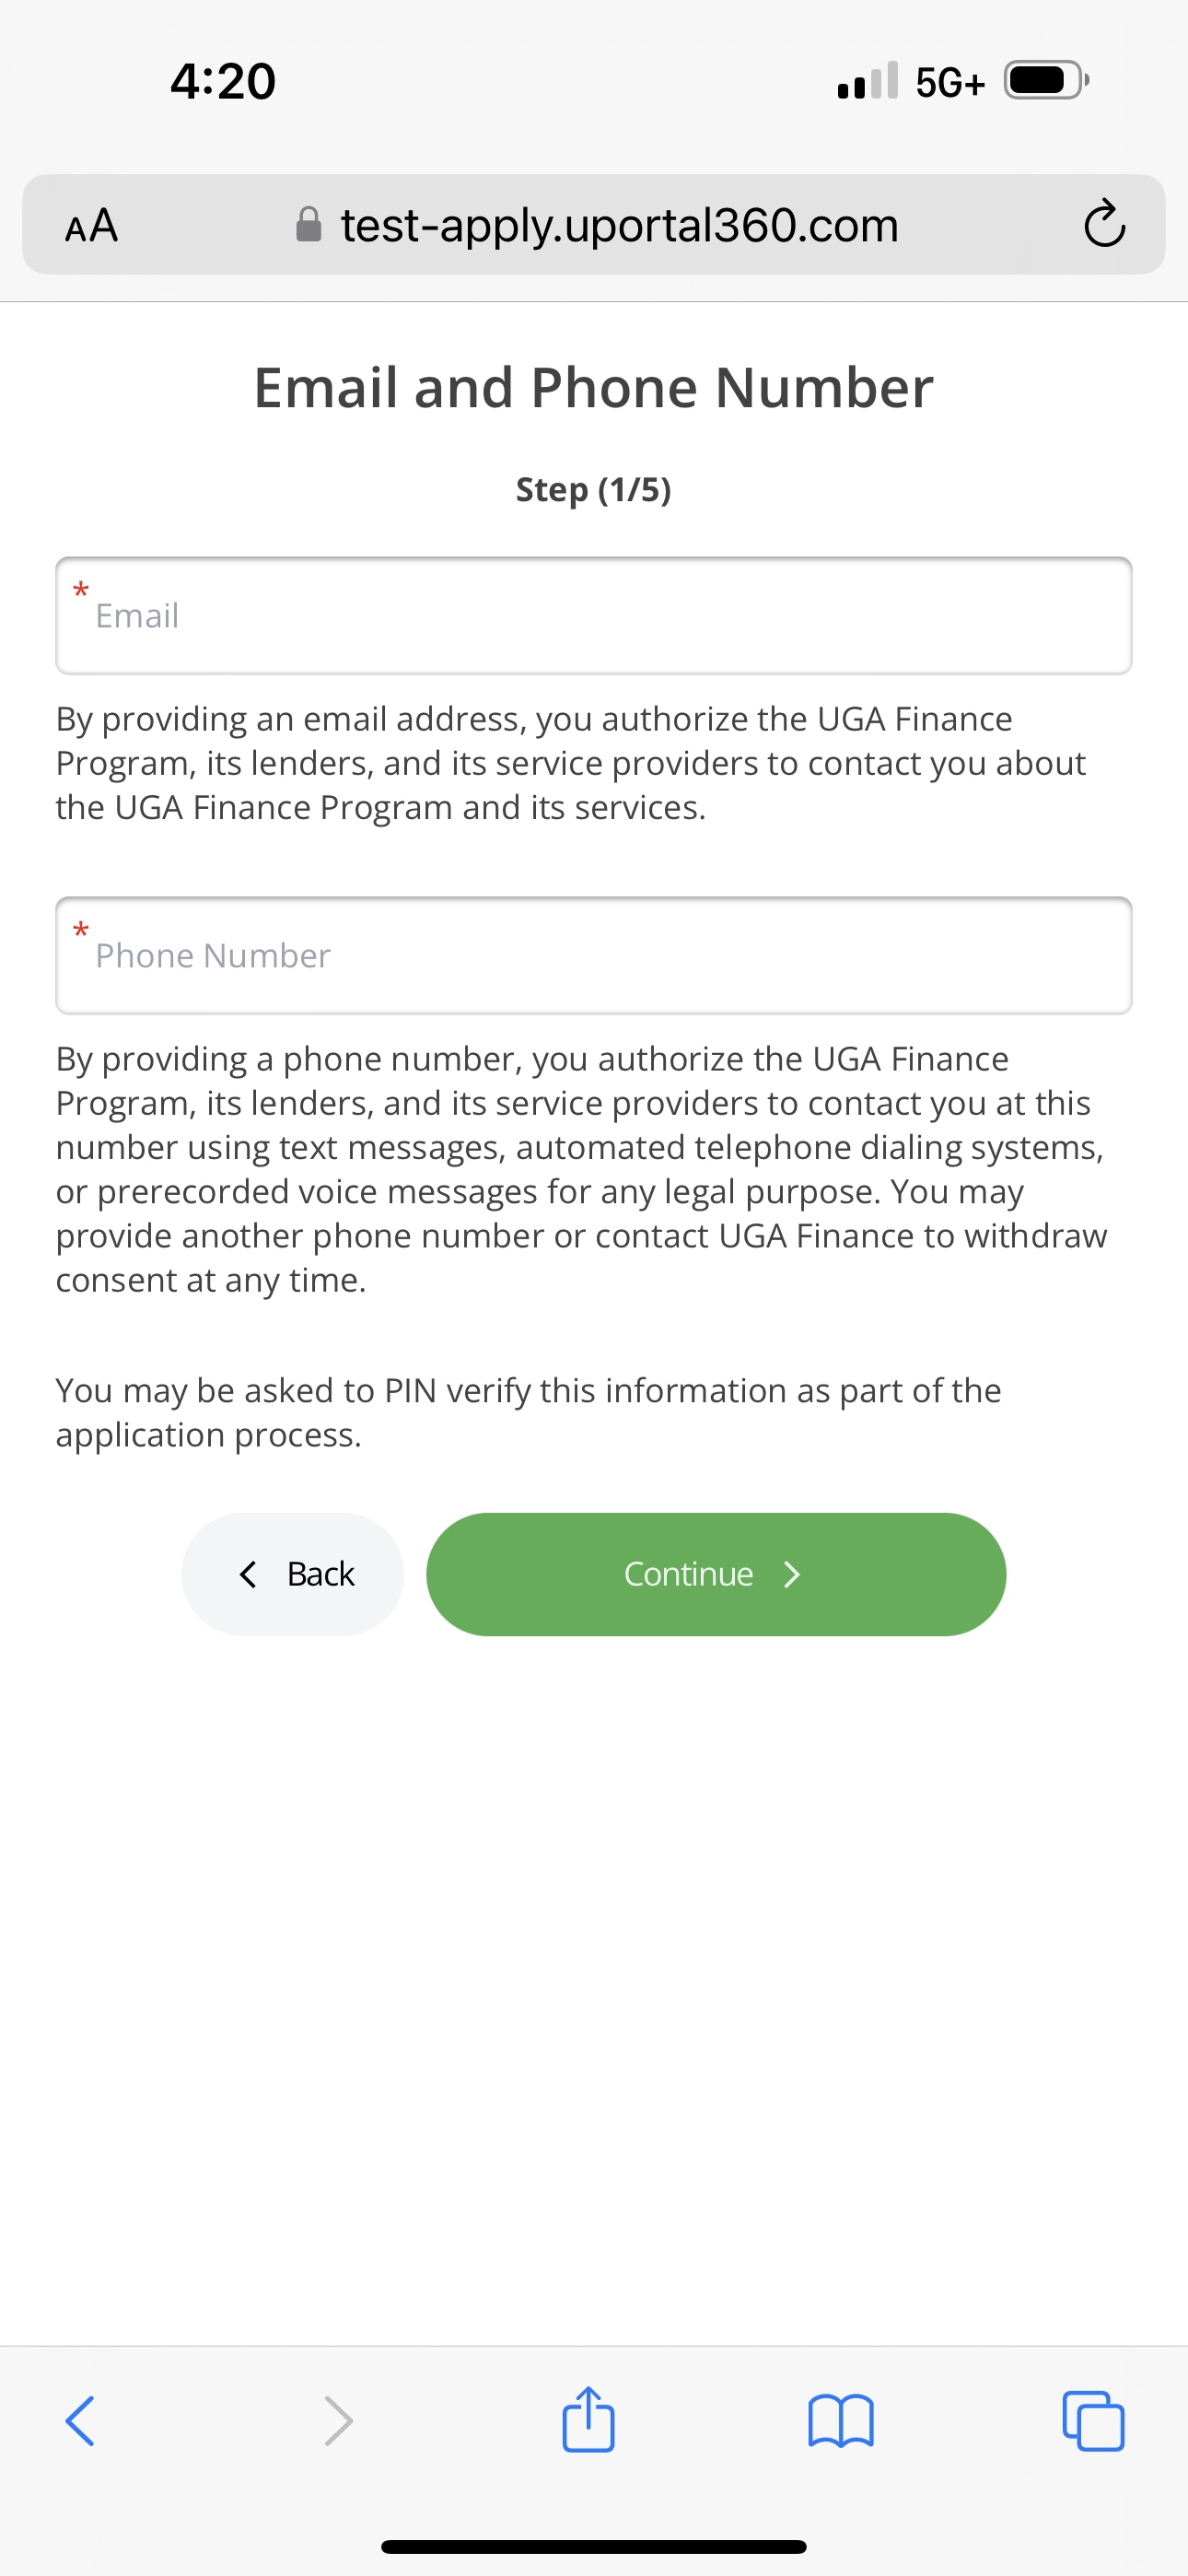Tap the lock icon in address bar
The width and height of the screenshot is (1188, 2576).
click(x=309, y=224)
